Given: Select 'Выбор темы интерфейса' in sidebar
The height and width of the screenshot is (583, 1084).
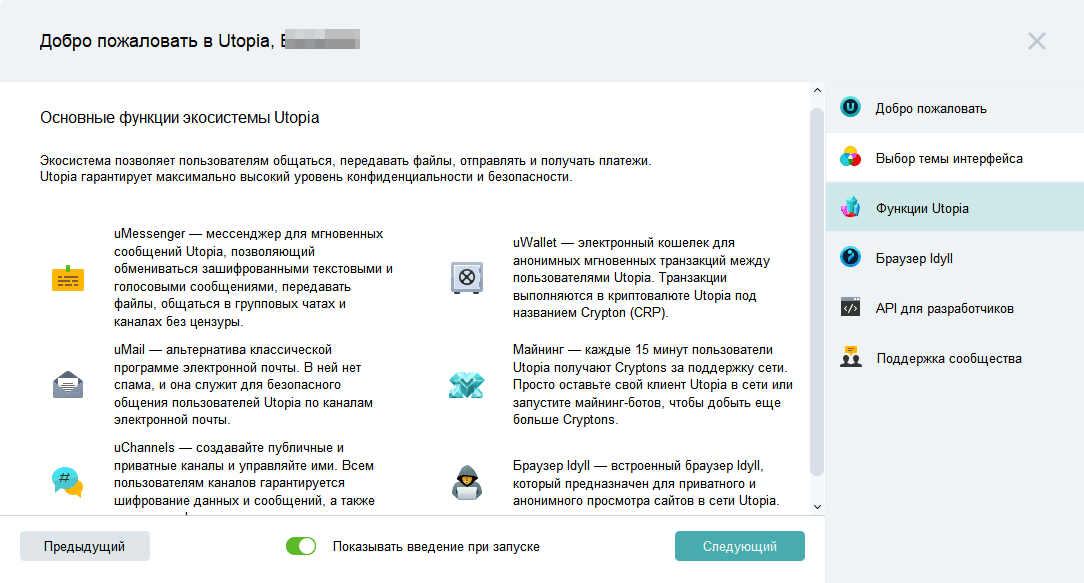Looking at the screenshot, I should [948, 158].
